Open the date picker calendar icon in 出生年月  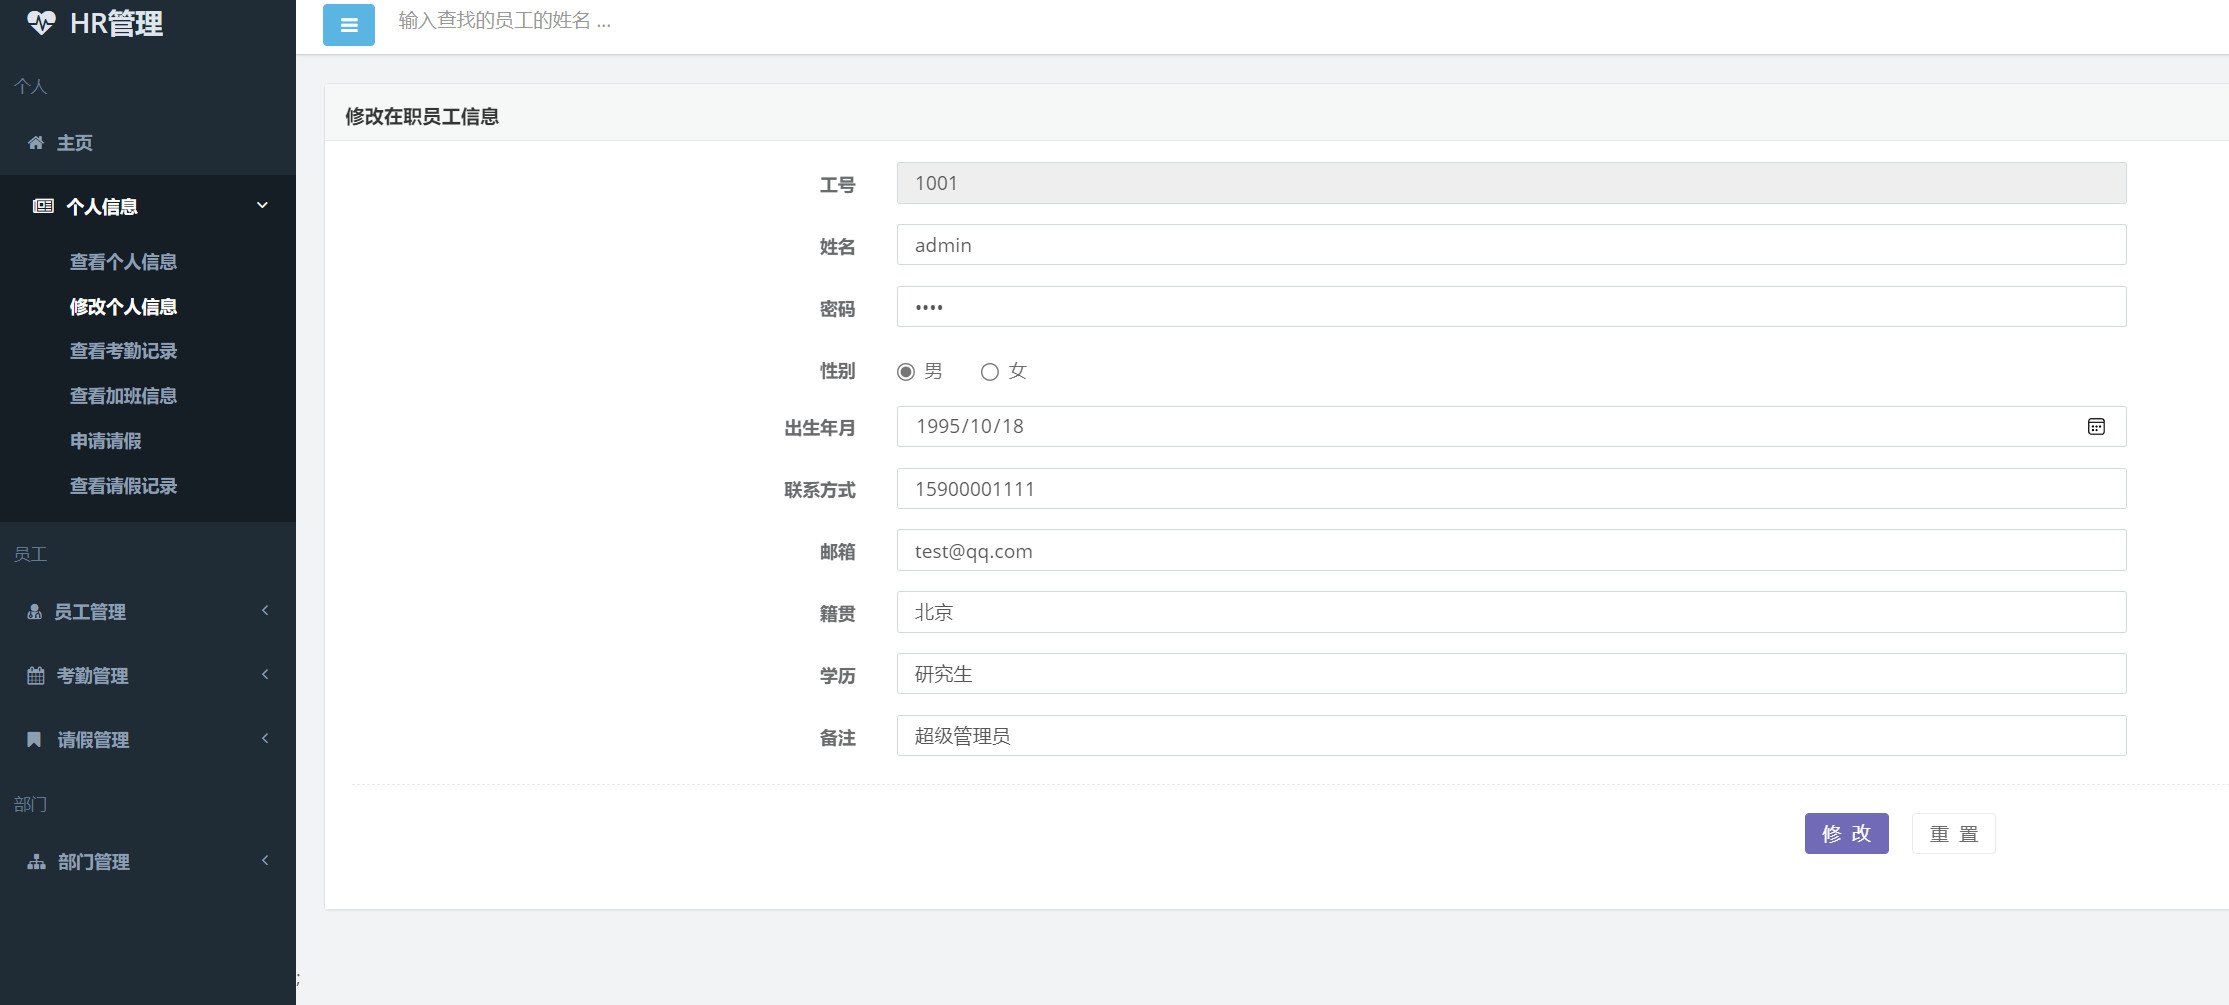click(x=2096, y=427)
